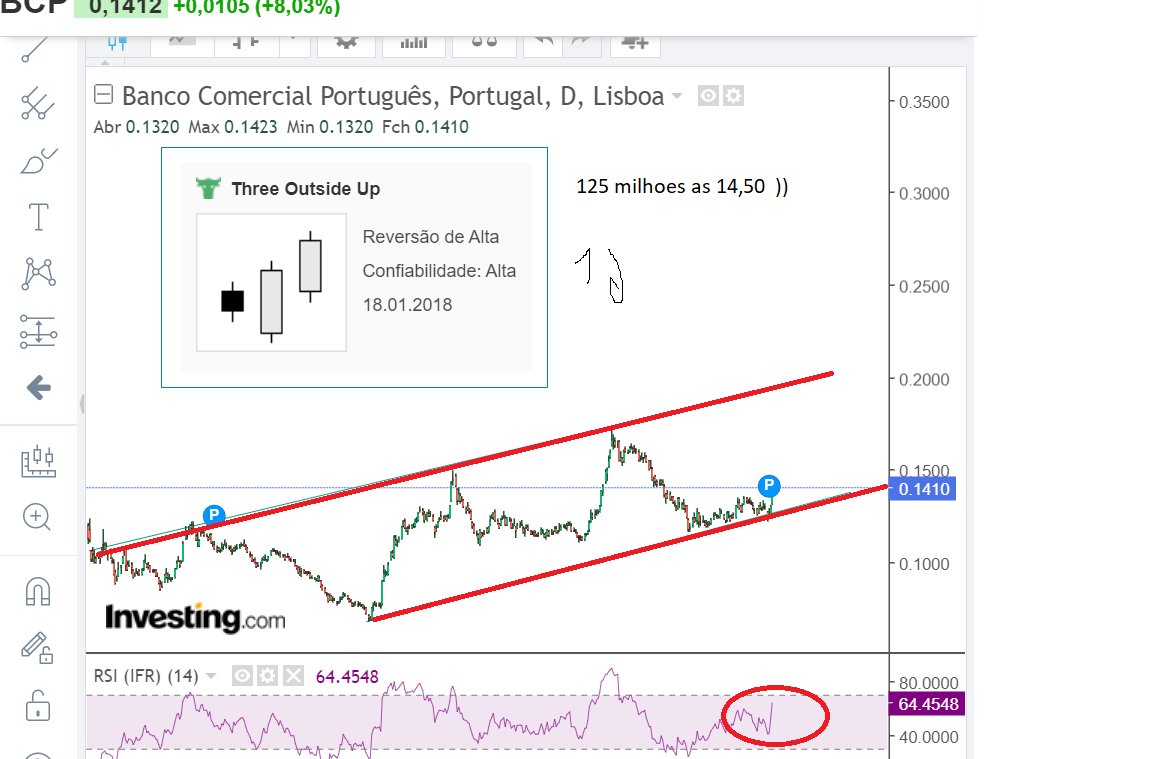The height and width of the screenshot is (759, 1152).
Task: Select the Text annotation tool
Action: point(38,217)
